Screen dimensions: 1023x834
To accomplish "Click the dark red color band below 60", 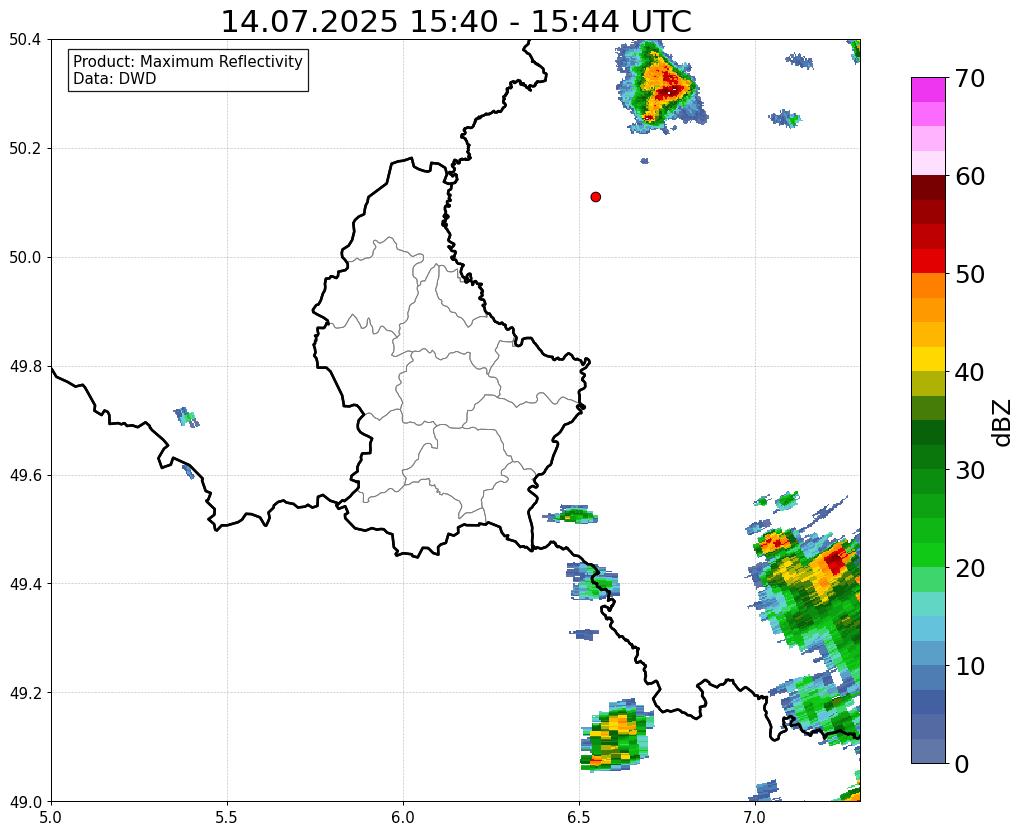I will point(928,188).
